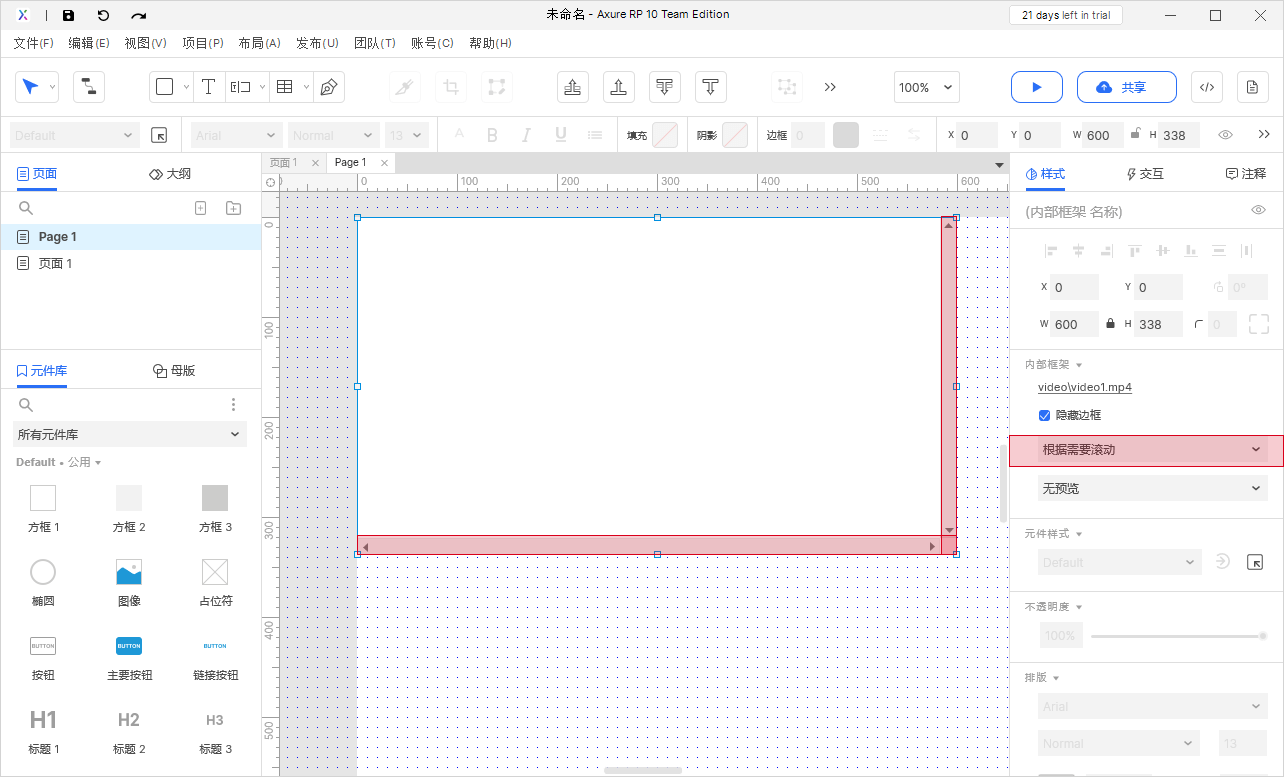The width and height of the screenshot is (1284, 777).
Task: Toggle aspect ratio lock in top toolbar
Action: point(1135,135)
